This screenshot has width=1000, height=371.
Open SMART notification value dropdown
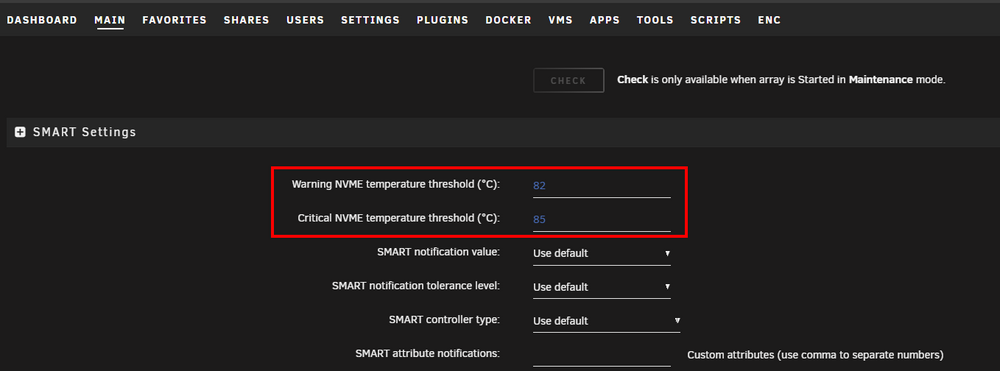point(601,254)
